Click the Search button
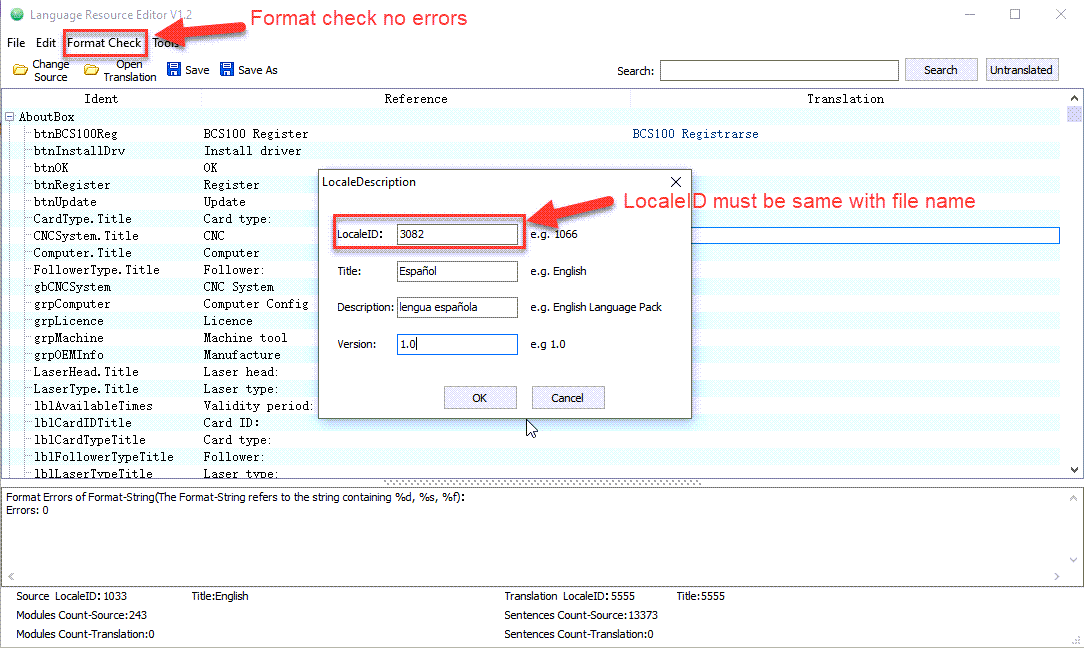The image size is (1084, 648). tap(941, 70)
